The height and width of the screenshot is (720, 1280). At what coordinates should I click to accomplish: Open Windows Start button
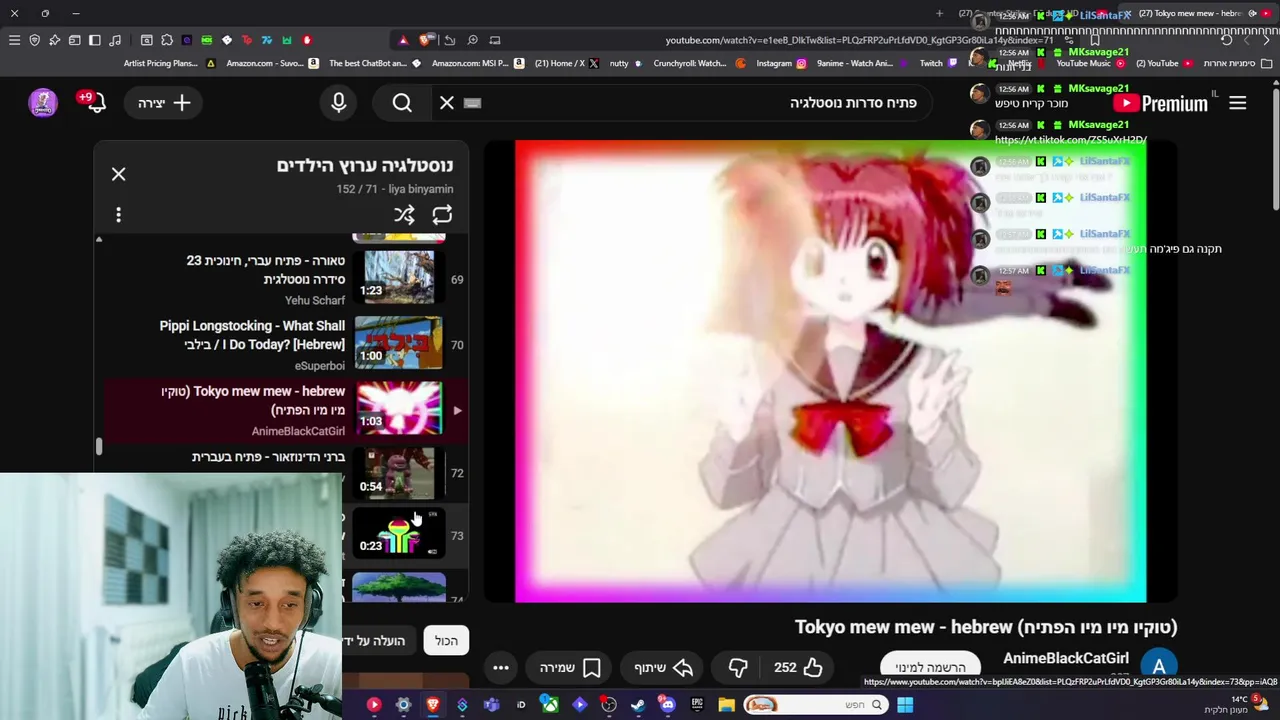905,705
